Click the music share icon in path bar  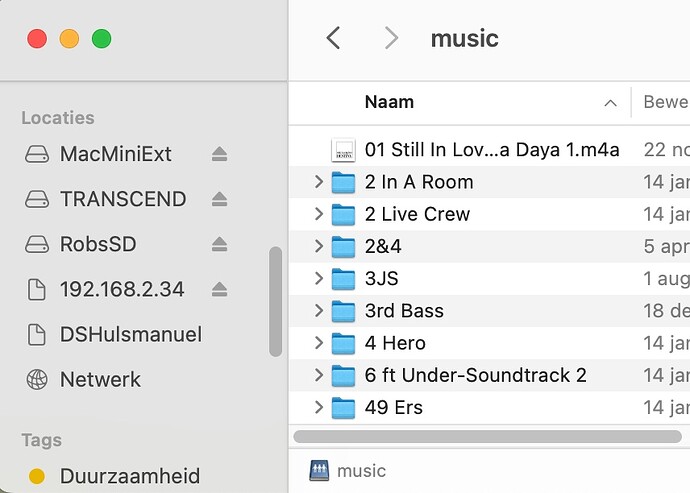(319, 471)
